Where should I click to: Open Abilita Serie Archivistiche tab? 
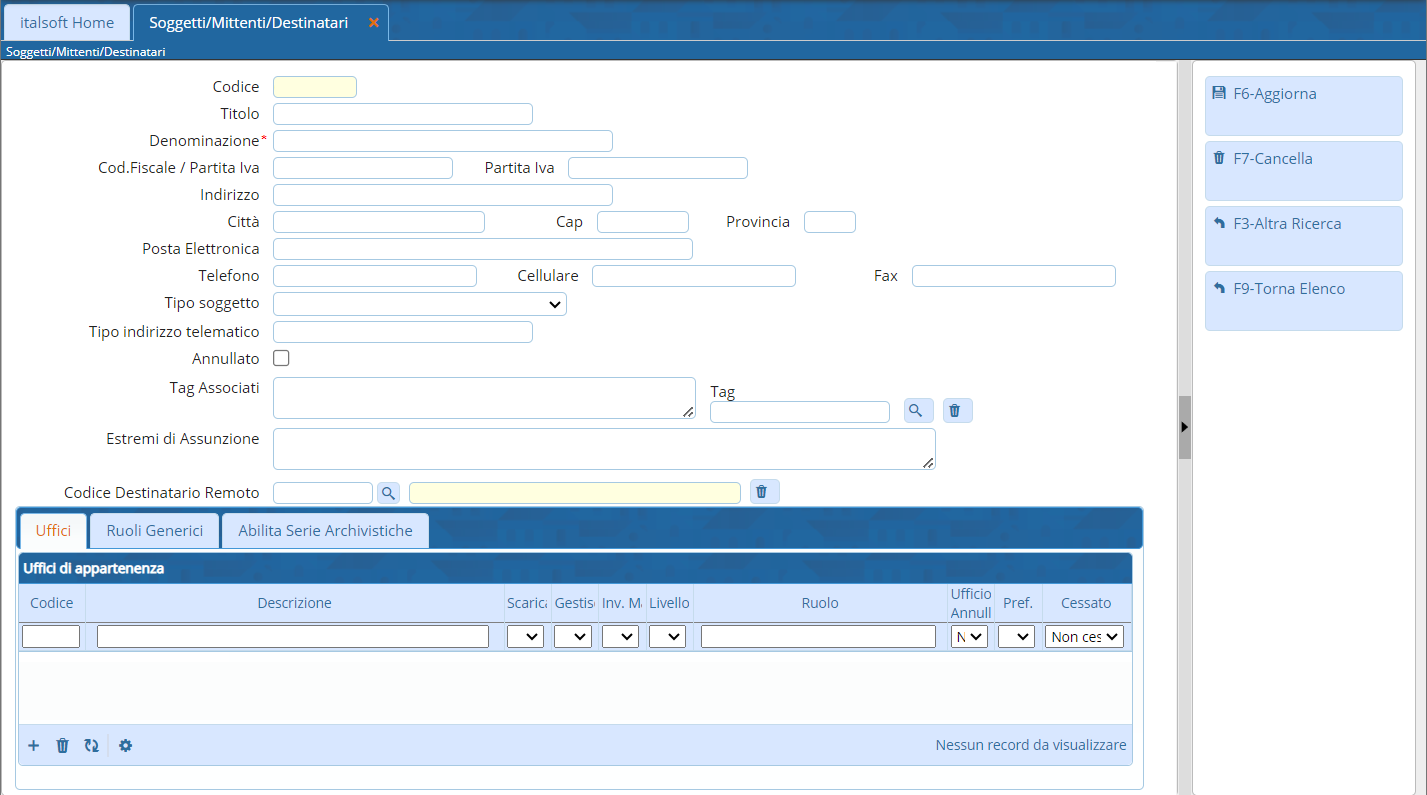(x=325, y=530)
